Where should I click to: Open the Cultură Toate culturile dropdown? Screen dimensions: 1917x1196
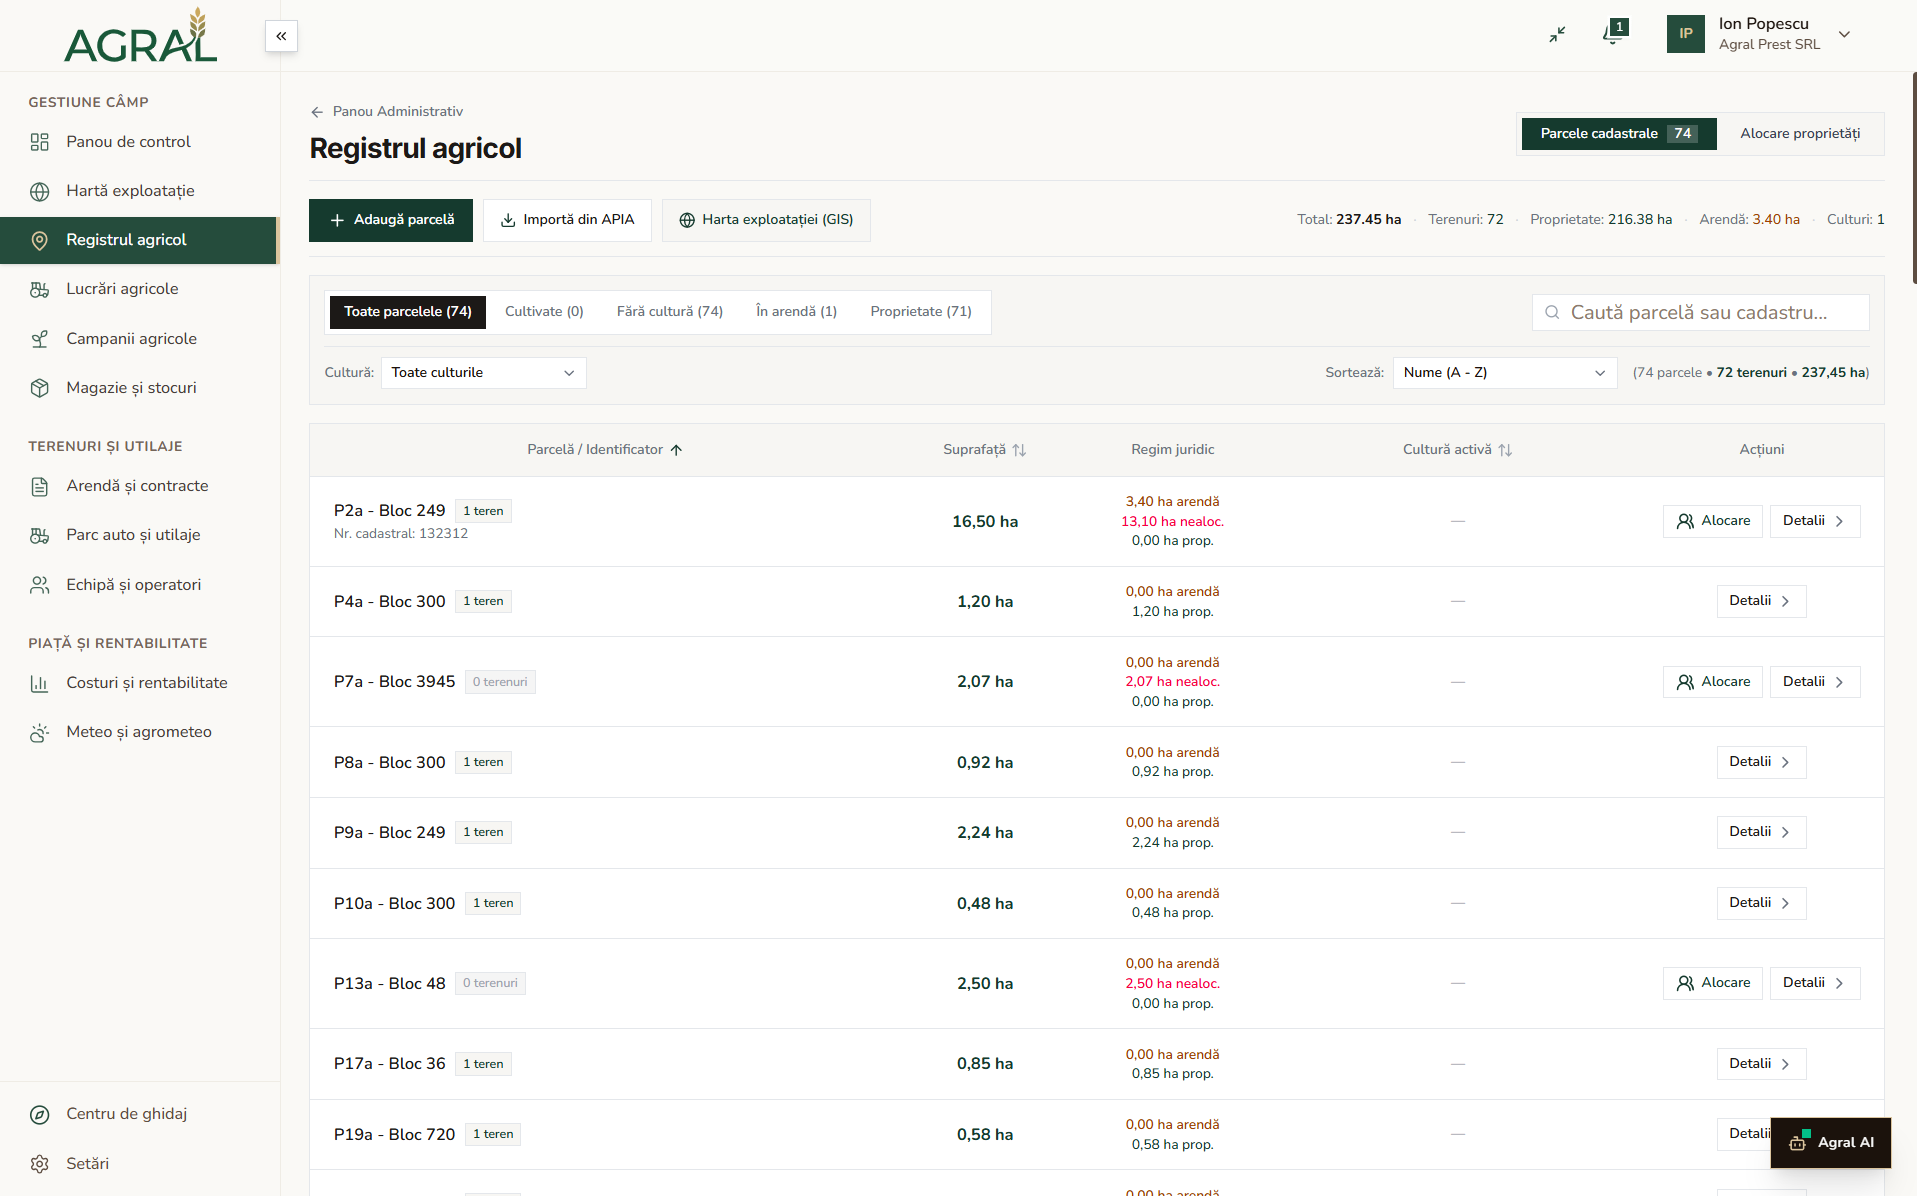click(483, 373)
